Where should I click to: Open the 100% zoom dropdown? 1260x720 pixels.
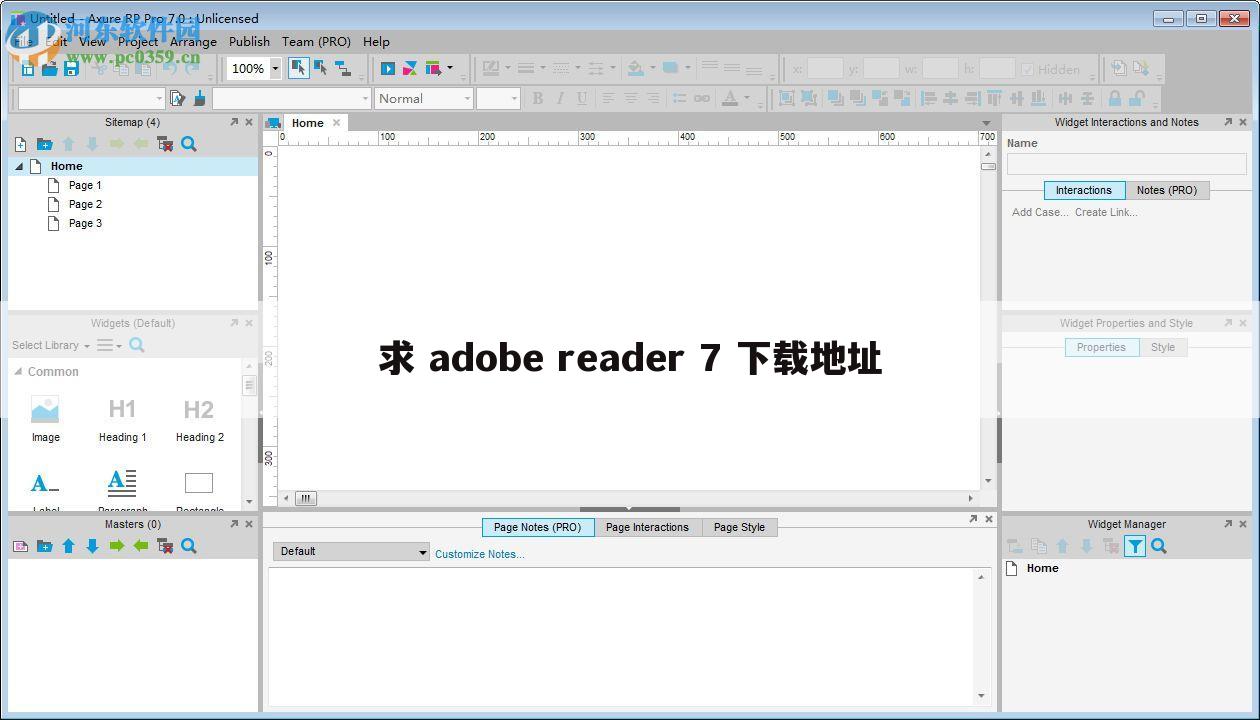point(275,68)
